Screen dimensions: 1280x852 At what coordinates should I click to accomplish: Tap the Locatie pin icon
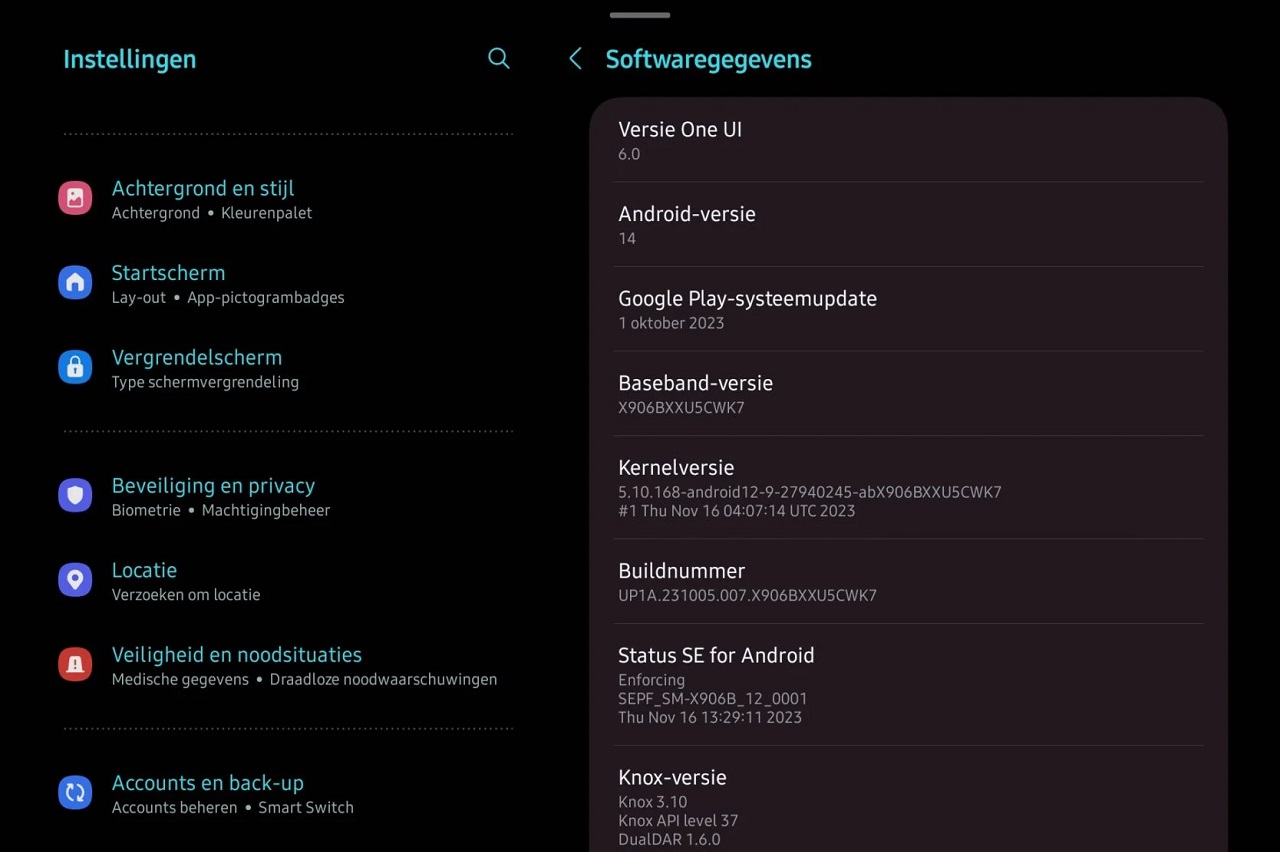coord(75,579)
